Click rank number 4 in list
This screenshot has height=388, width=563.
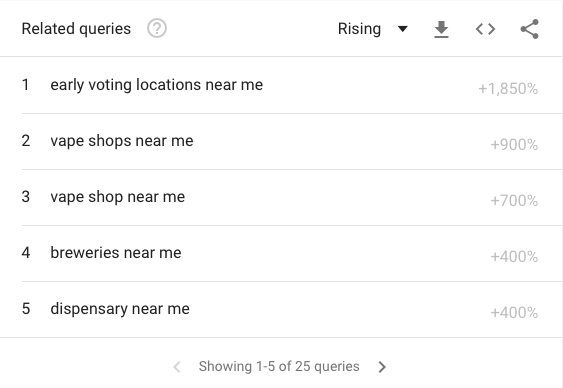pyautogui.click(x=25, y=253)
